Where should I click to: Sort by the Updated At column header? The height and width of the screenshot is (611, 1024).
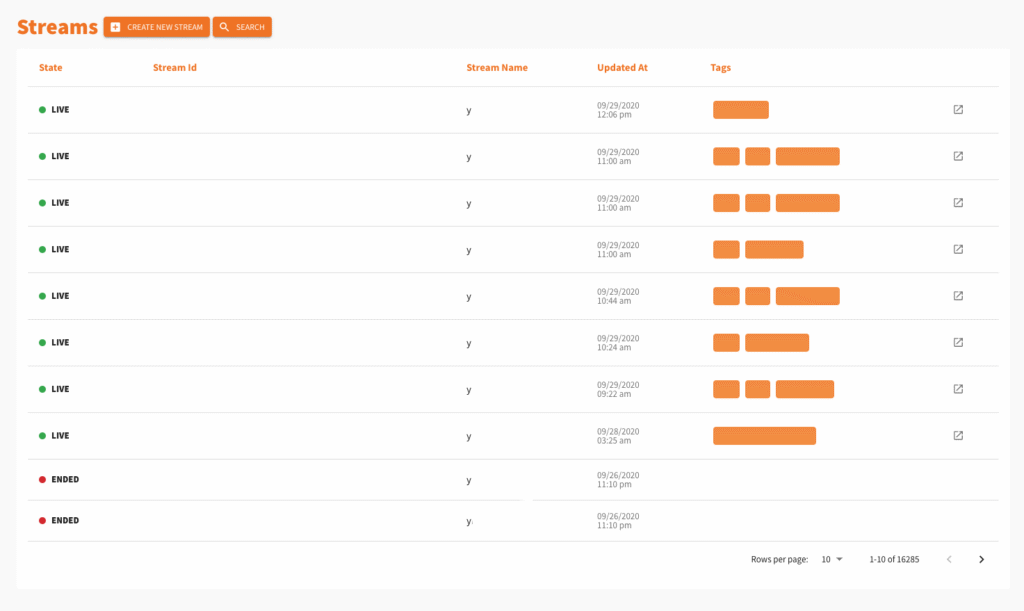click(x=622, y=68)
